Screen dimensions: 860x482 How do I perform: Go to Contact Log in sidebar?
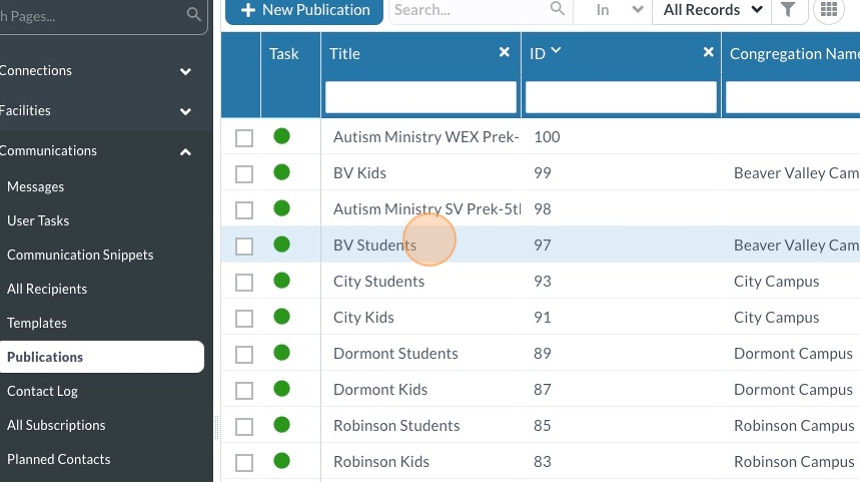point(42,391)
